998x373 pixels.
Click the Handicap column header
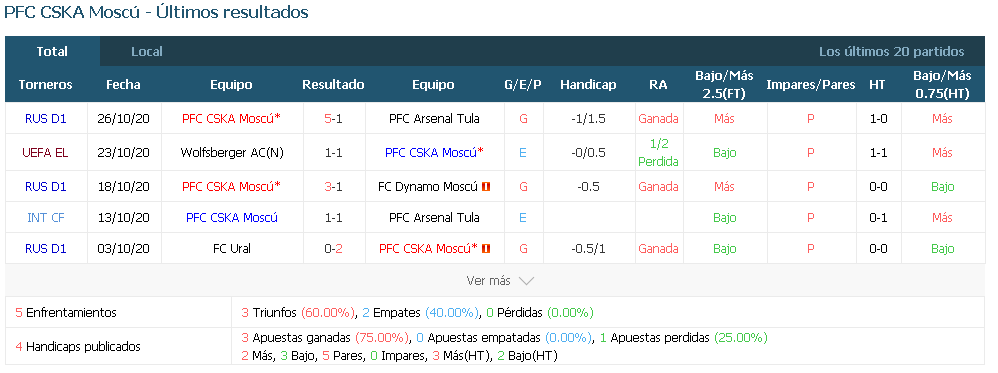tap(588, 84)
